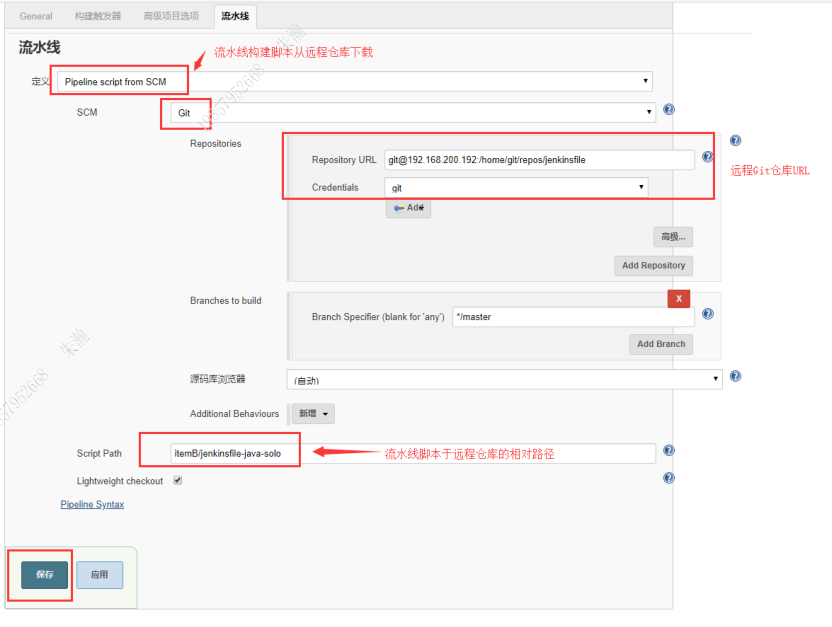Open help for Lightweight checkout option
This screenshot has width=832, height=627.
[x=669, y=478]
